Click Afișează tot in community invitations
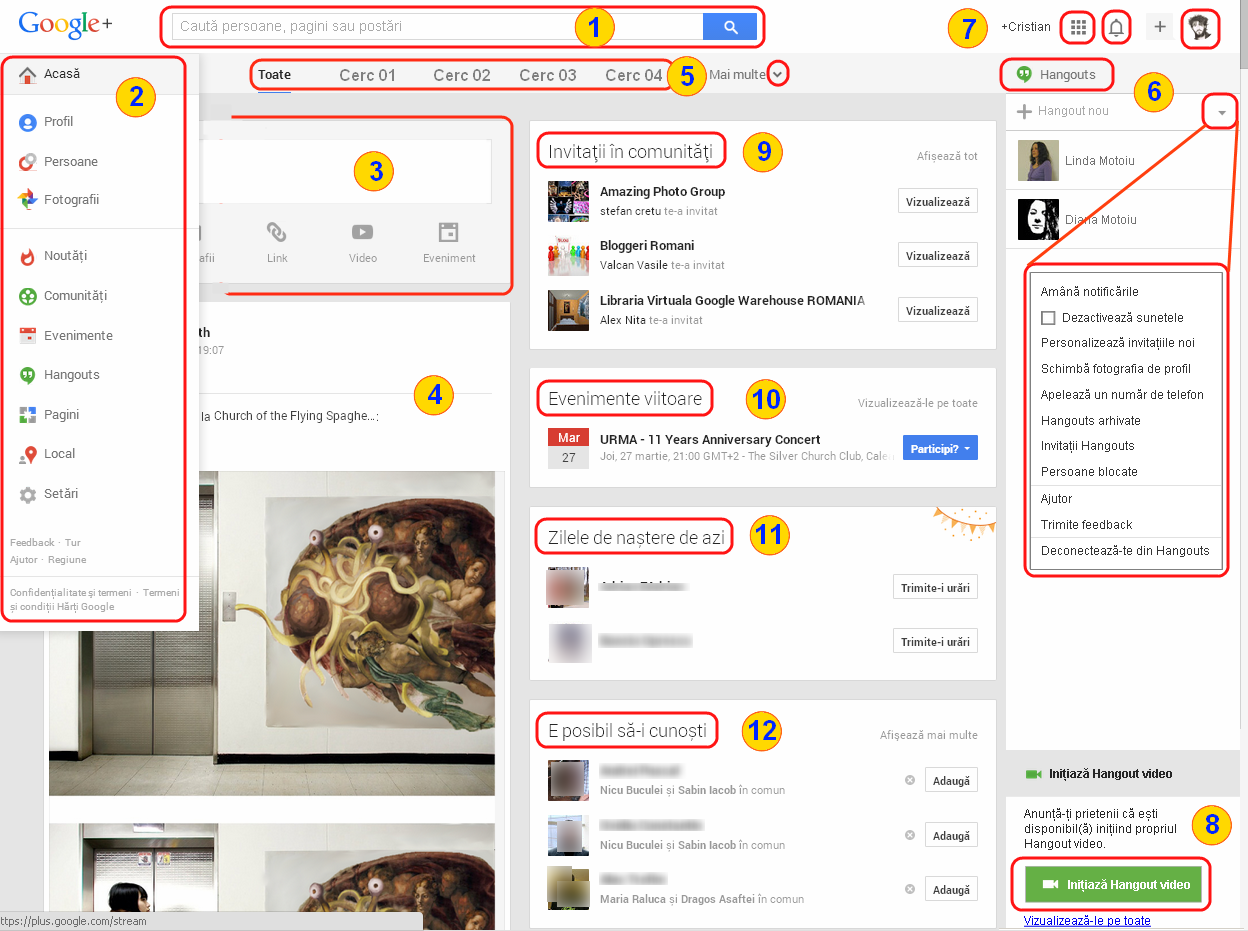1248x931 pixels. 947,157
